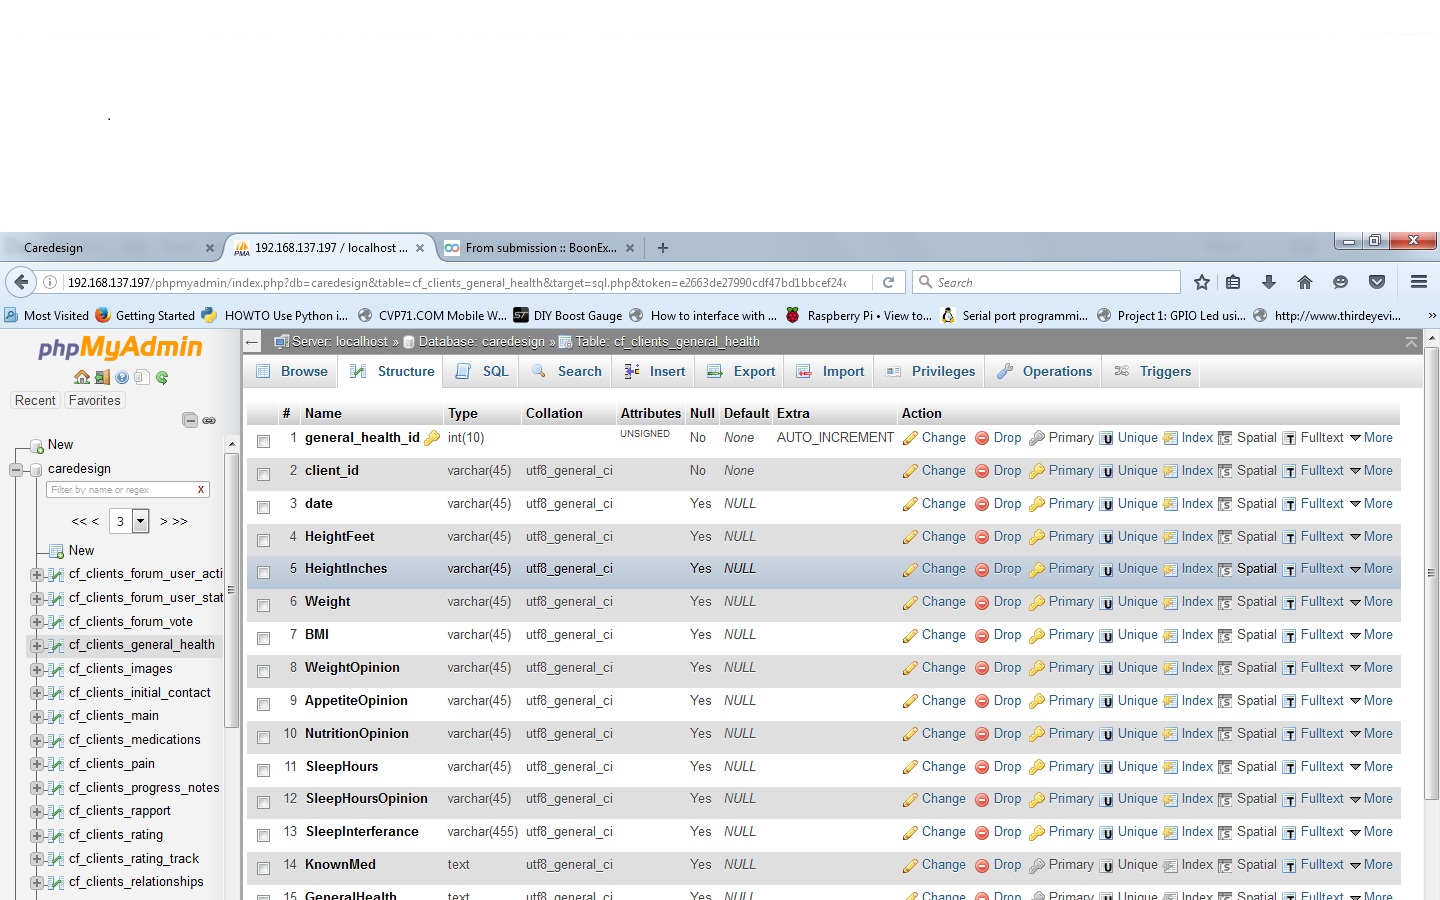This screenshot has height=900, width=1440.
Task: Select the SleepHours row checkbox
Action: (264, 770)
